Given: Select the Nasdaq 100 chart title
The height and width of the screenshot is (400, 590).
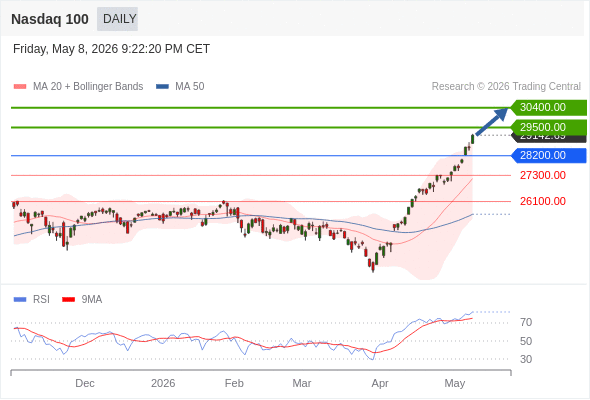Looking at the screenshot, I should tap(50, 19).
